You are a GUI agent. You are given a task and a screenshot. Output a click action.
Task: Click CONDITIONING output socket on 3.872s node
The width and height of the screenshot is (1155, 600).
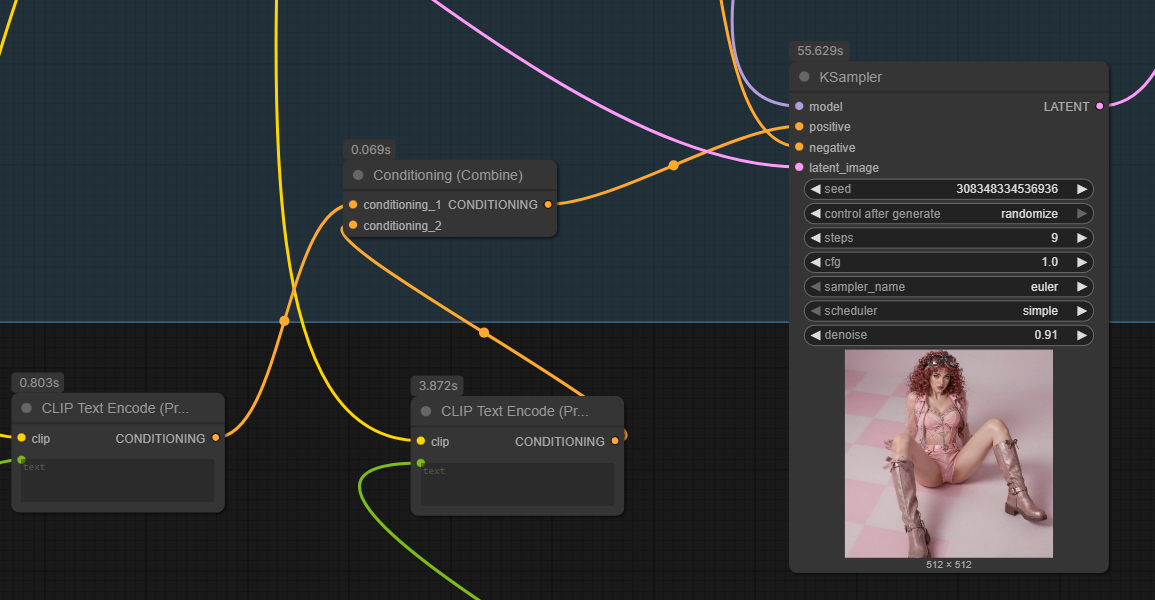615,441
